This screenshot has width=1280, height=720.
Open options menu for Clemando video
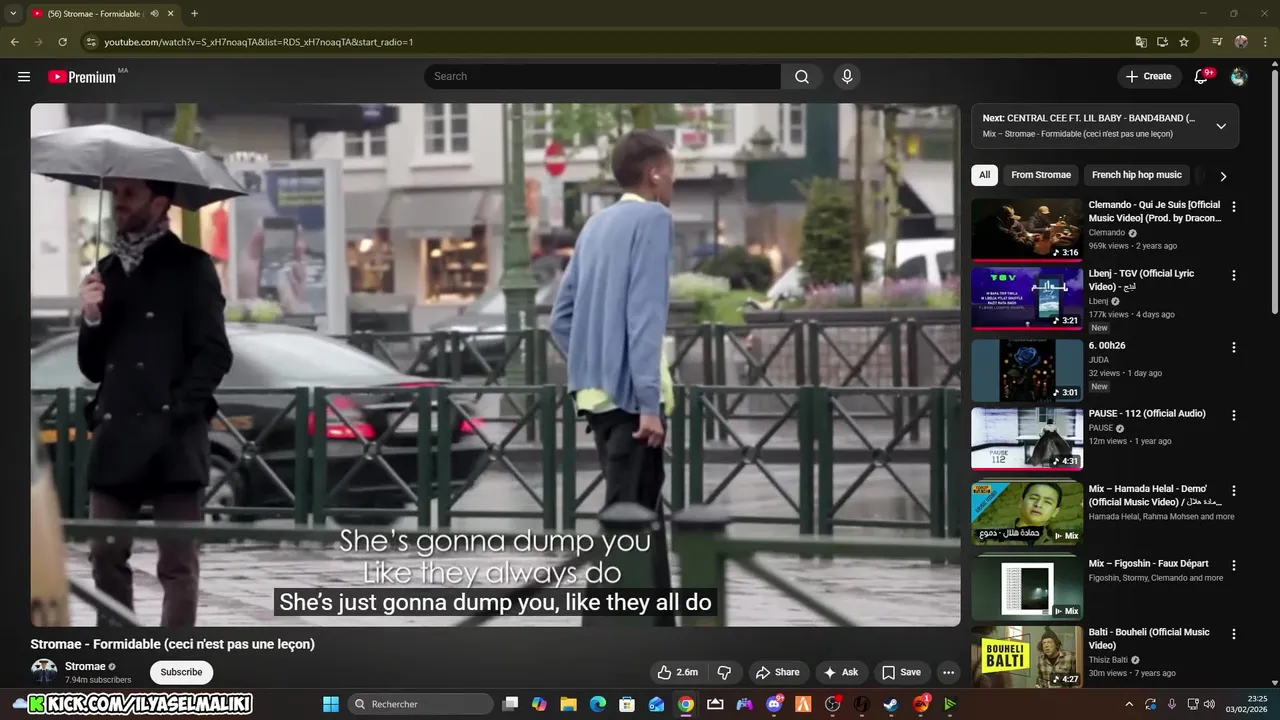1233,207
